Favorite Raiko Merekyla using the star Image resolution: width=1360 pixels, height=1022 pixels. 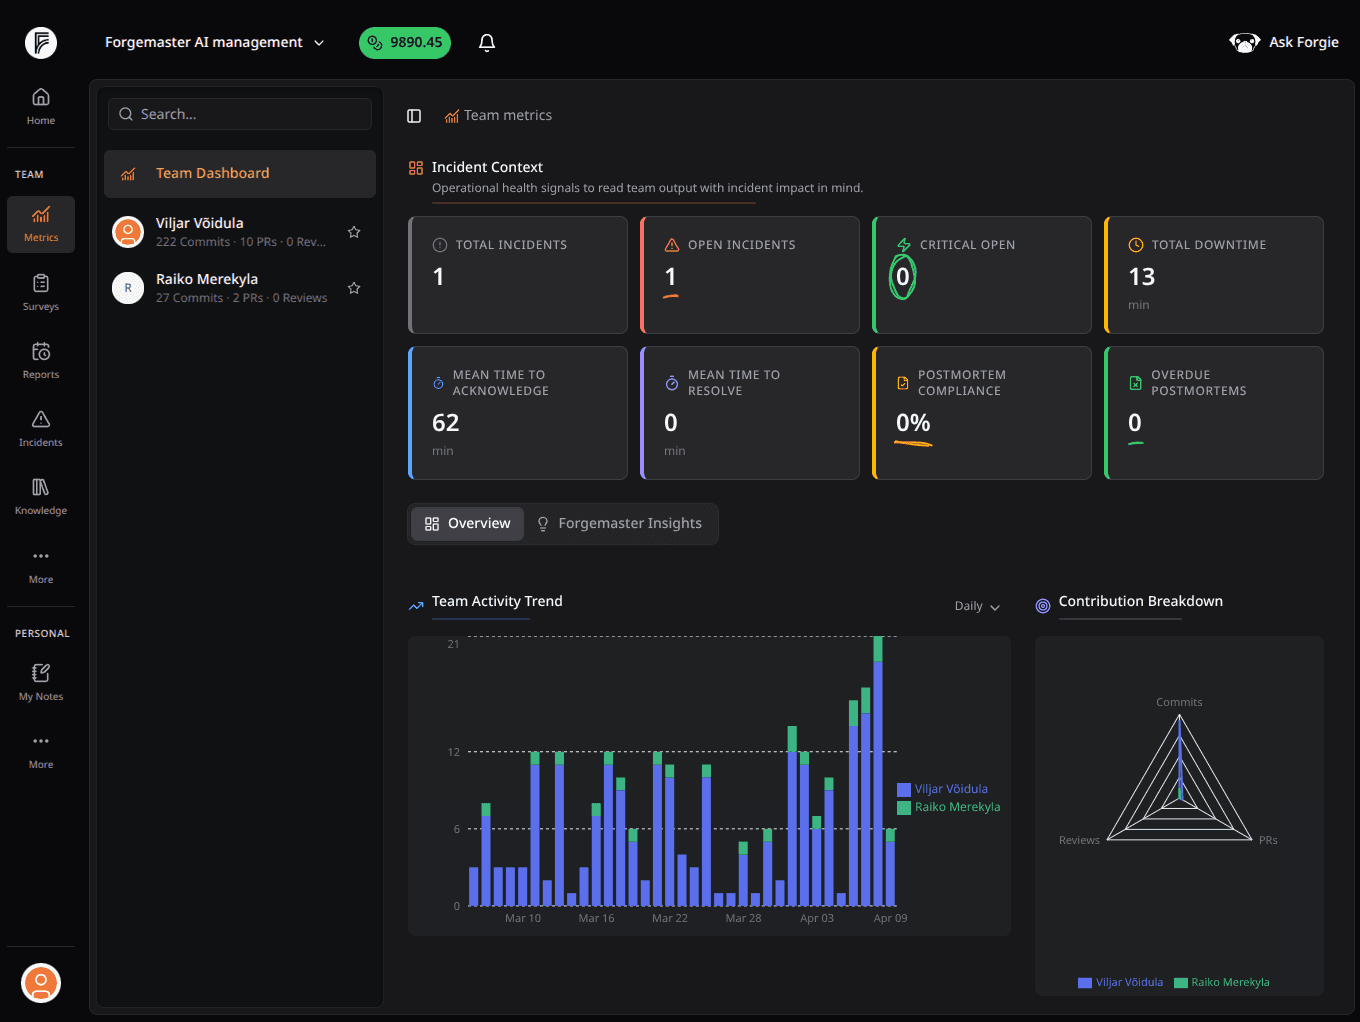354,287
